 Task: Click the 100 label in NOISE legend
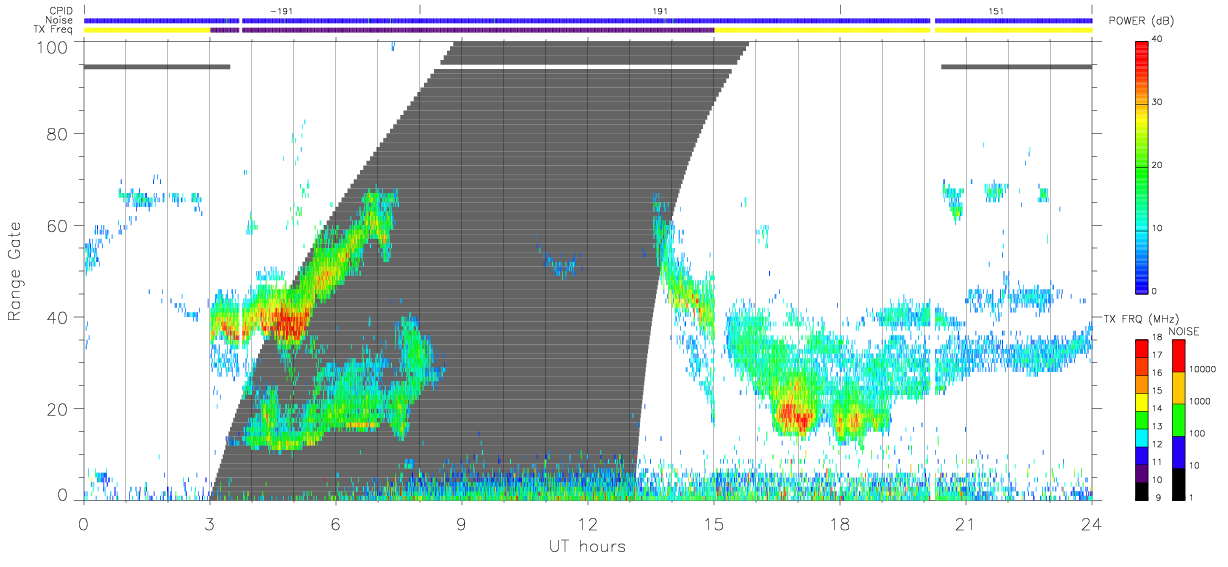tap(1199, 434)
